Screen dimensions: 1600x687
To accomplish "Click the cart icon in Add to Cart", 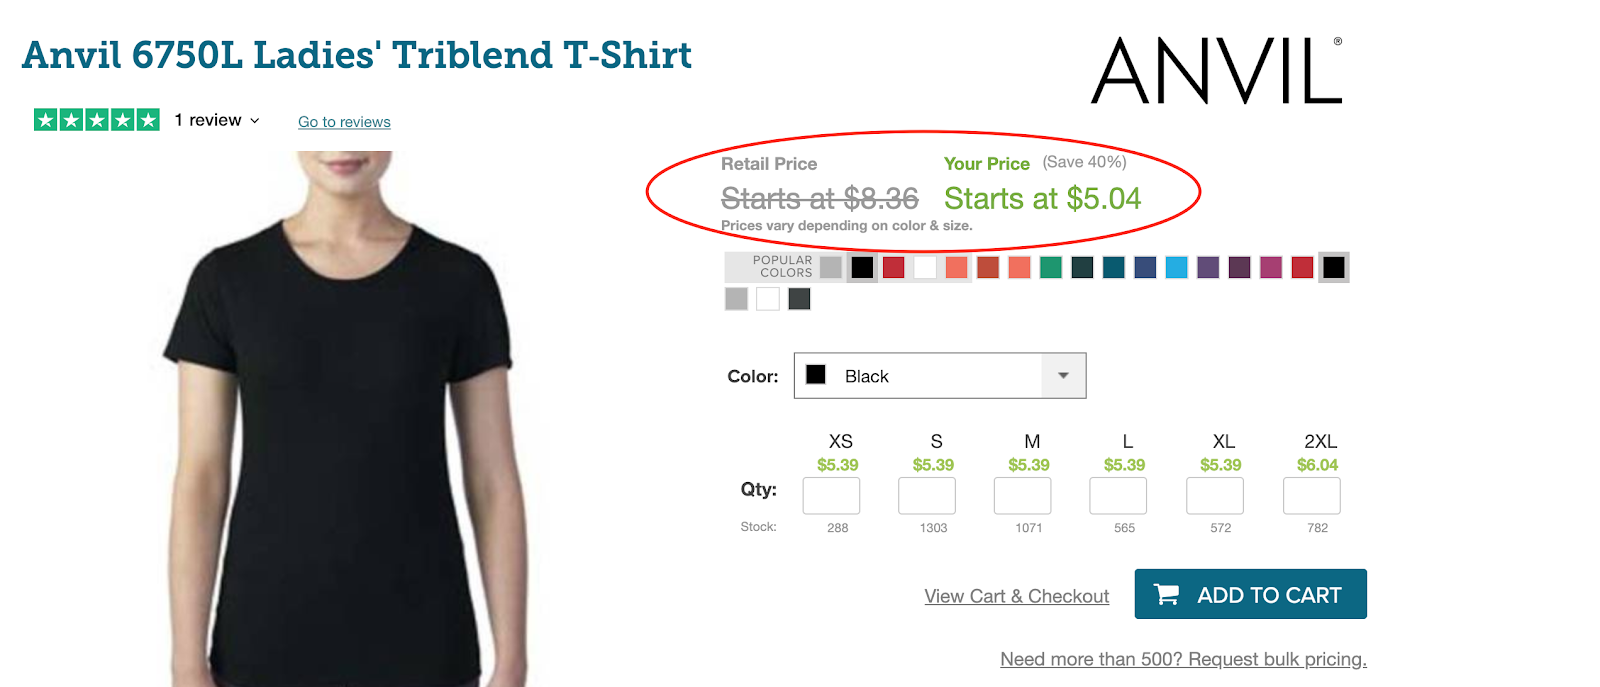I will pyautogui.click(x=1166, y=594).
